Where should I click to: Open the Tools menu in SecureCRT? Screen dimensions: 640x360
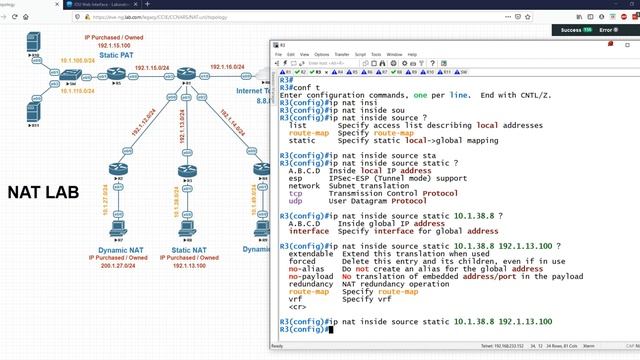tap(376, 54)
